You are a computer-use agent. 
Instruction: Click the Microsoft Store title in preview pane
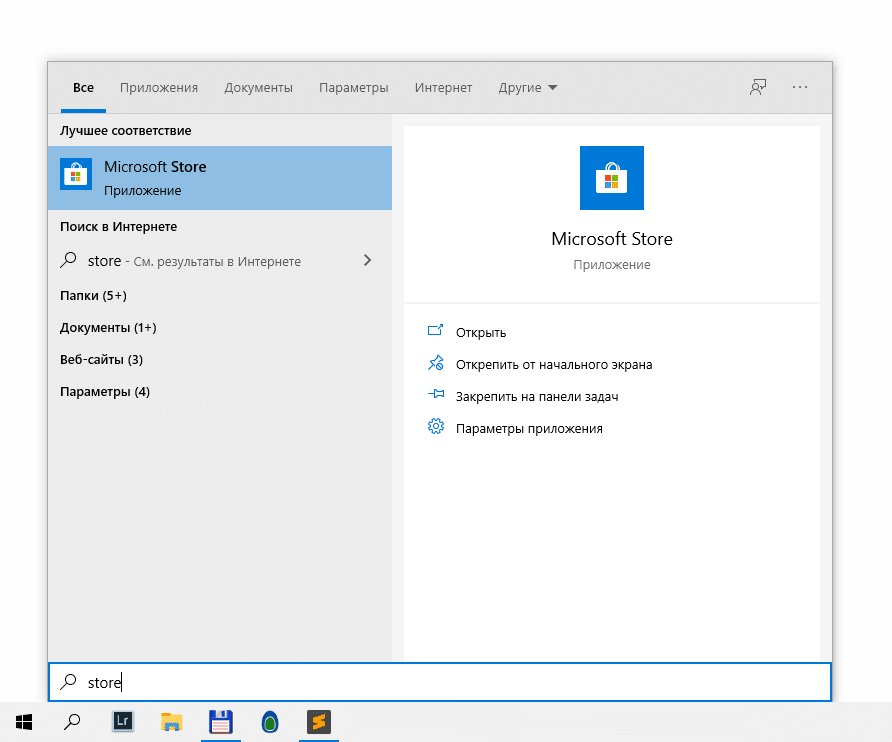point(612,238)
